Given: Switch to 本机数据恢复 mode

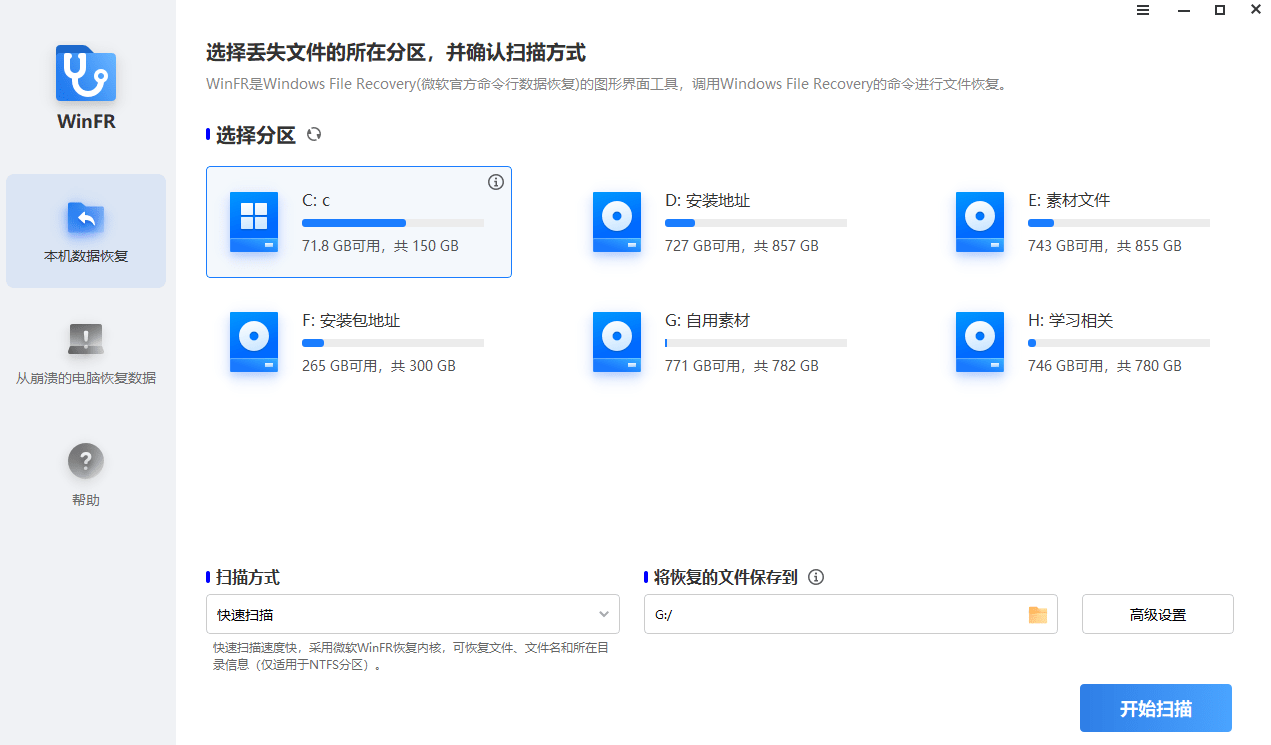Looking at the screenshot, I should [x=85, y=231].
